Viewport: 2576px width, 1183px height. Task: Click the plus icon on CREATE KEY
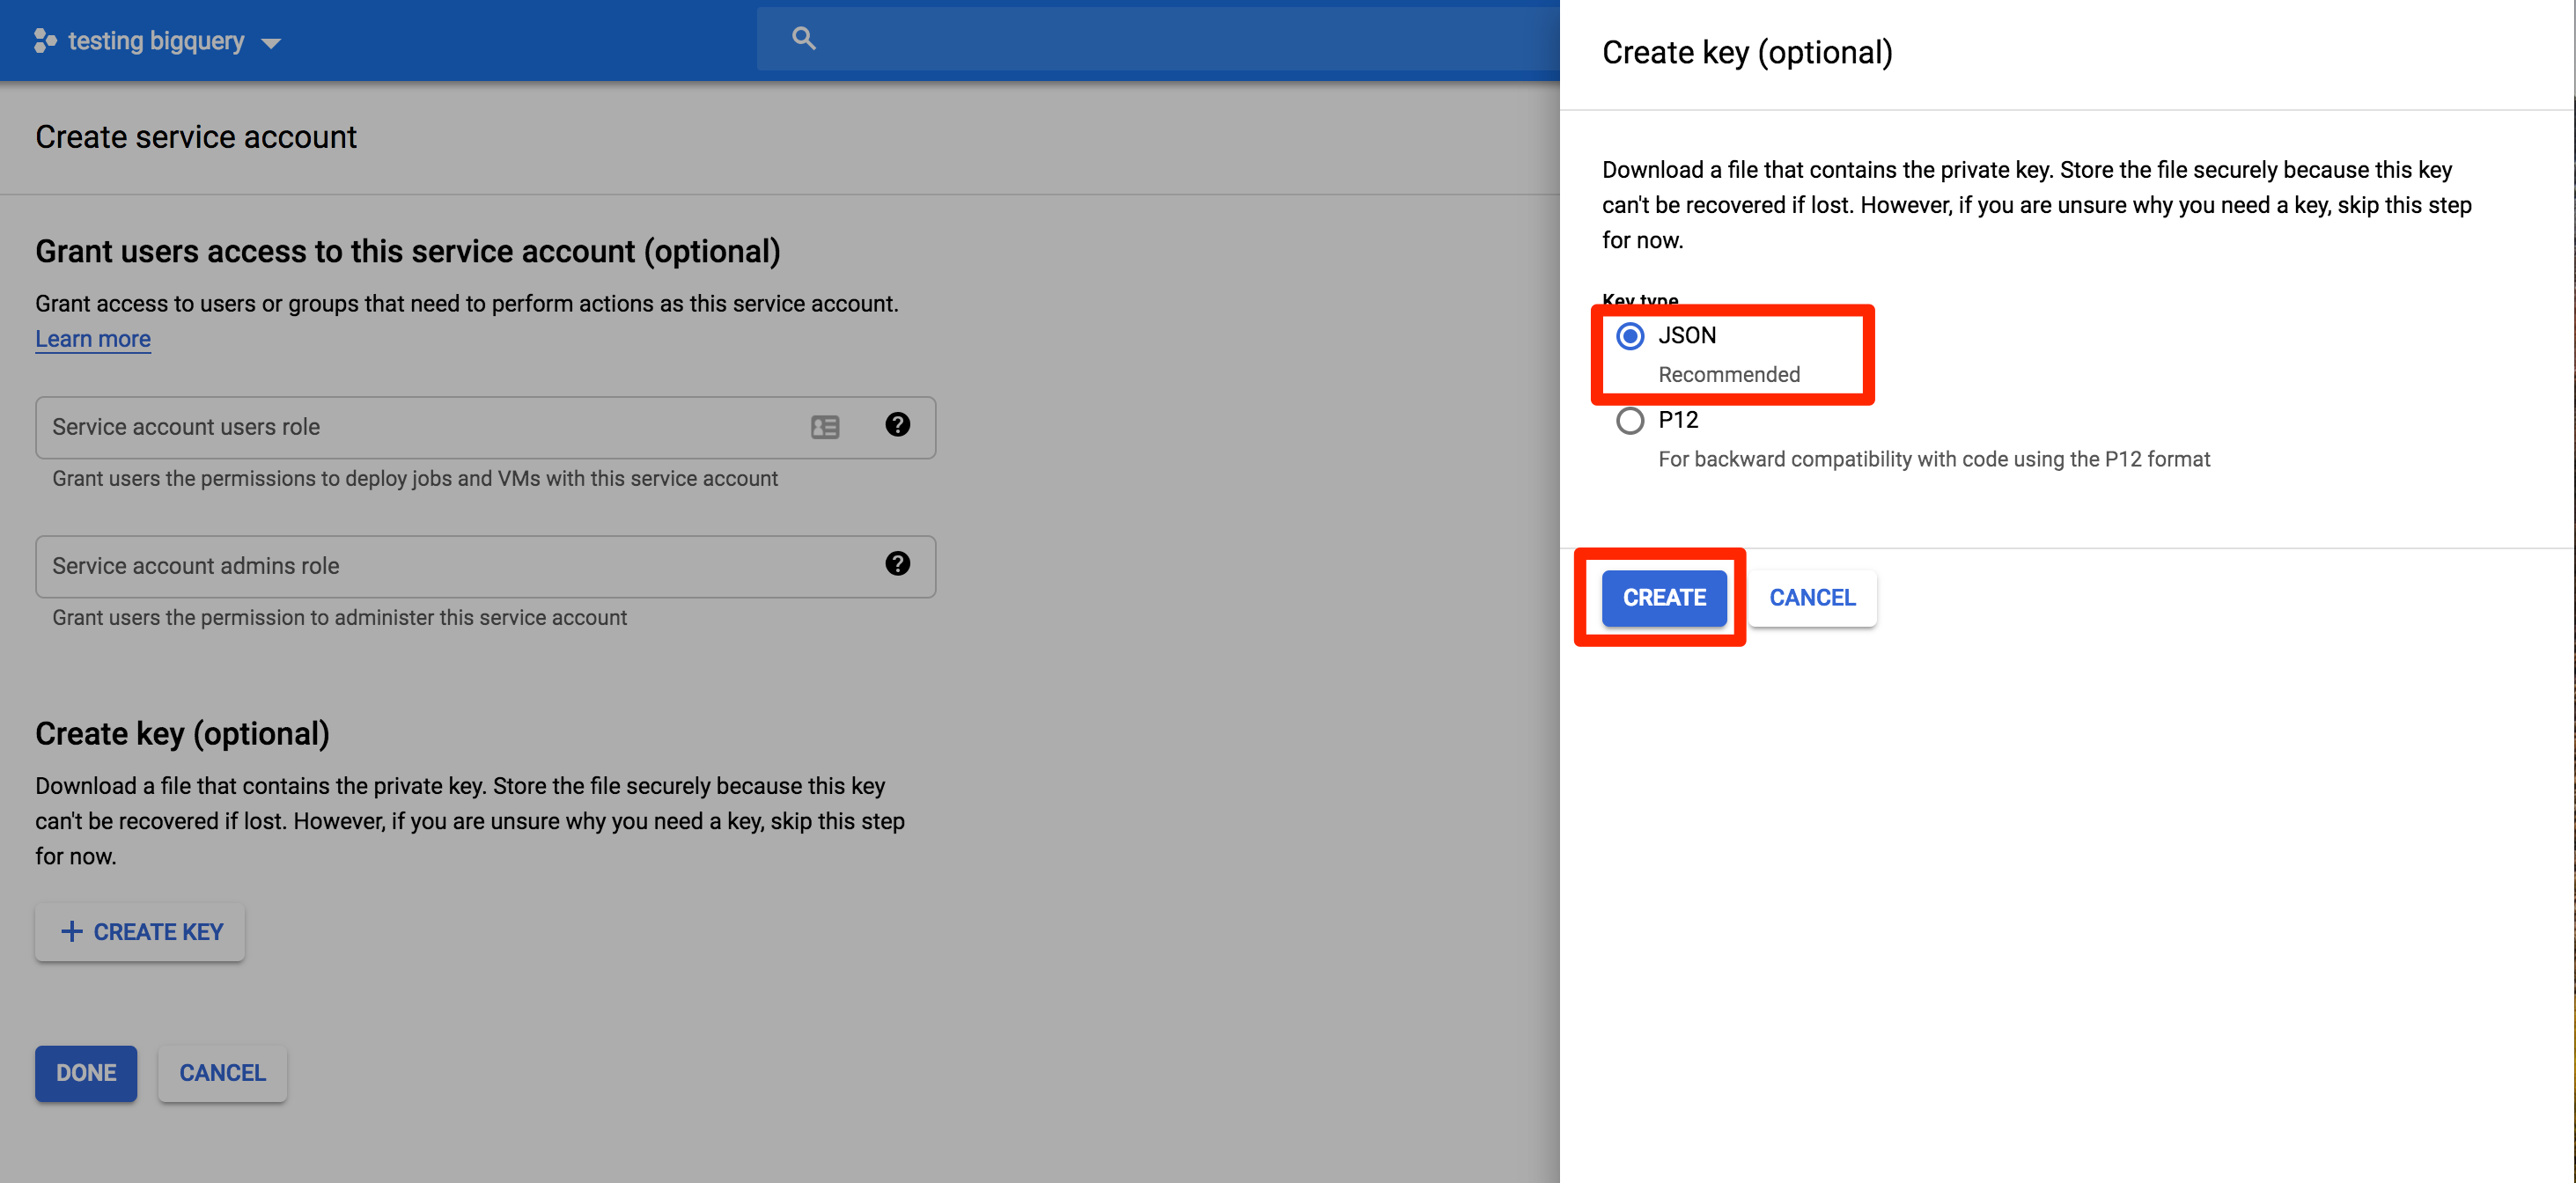pos(72,932)
